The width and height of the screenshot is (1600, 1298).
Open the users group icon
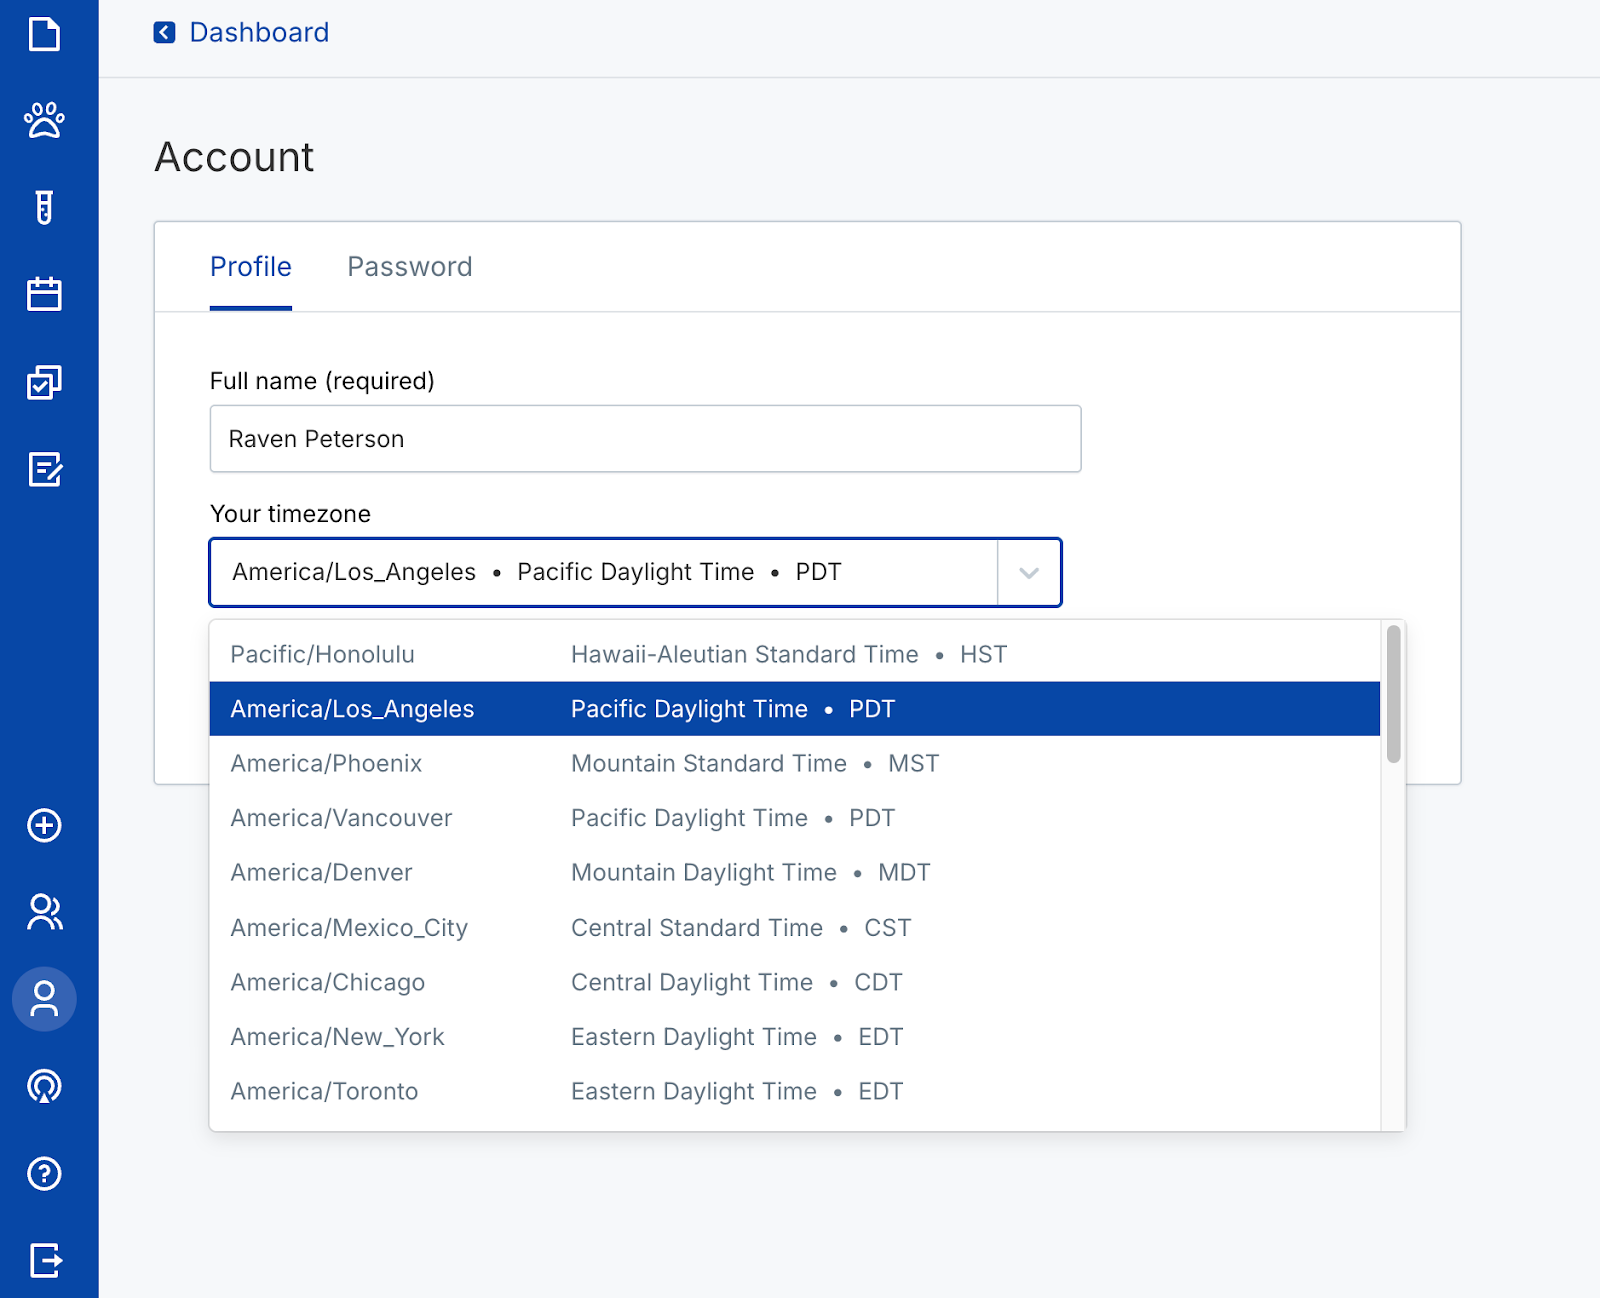point(44,912)
